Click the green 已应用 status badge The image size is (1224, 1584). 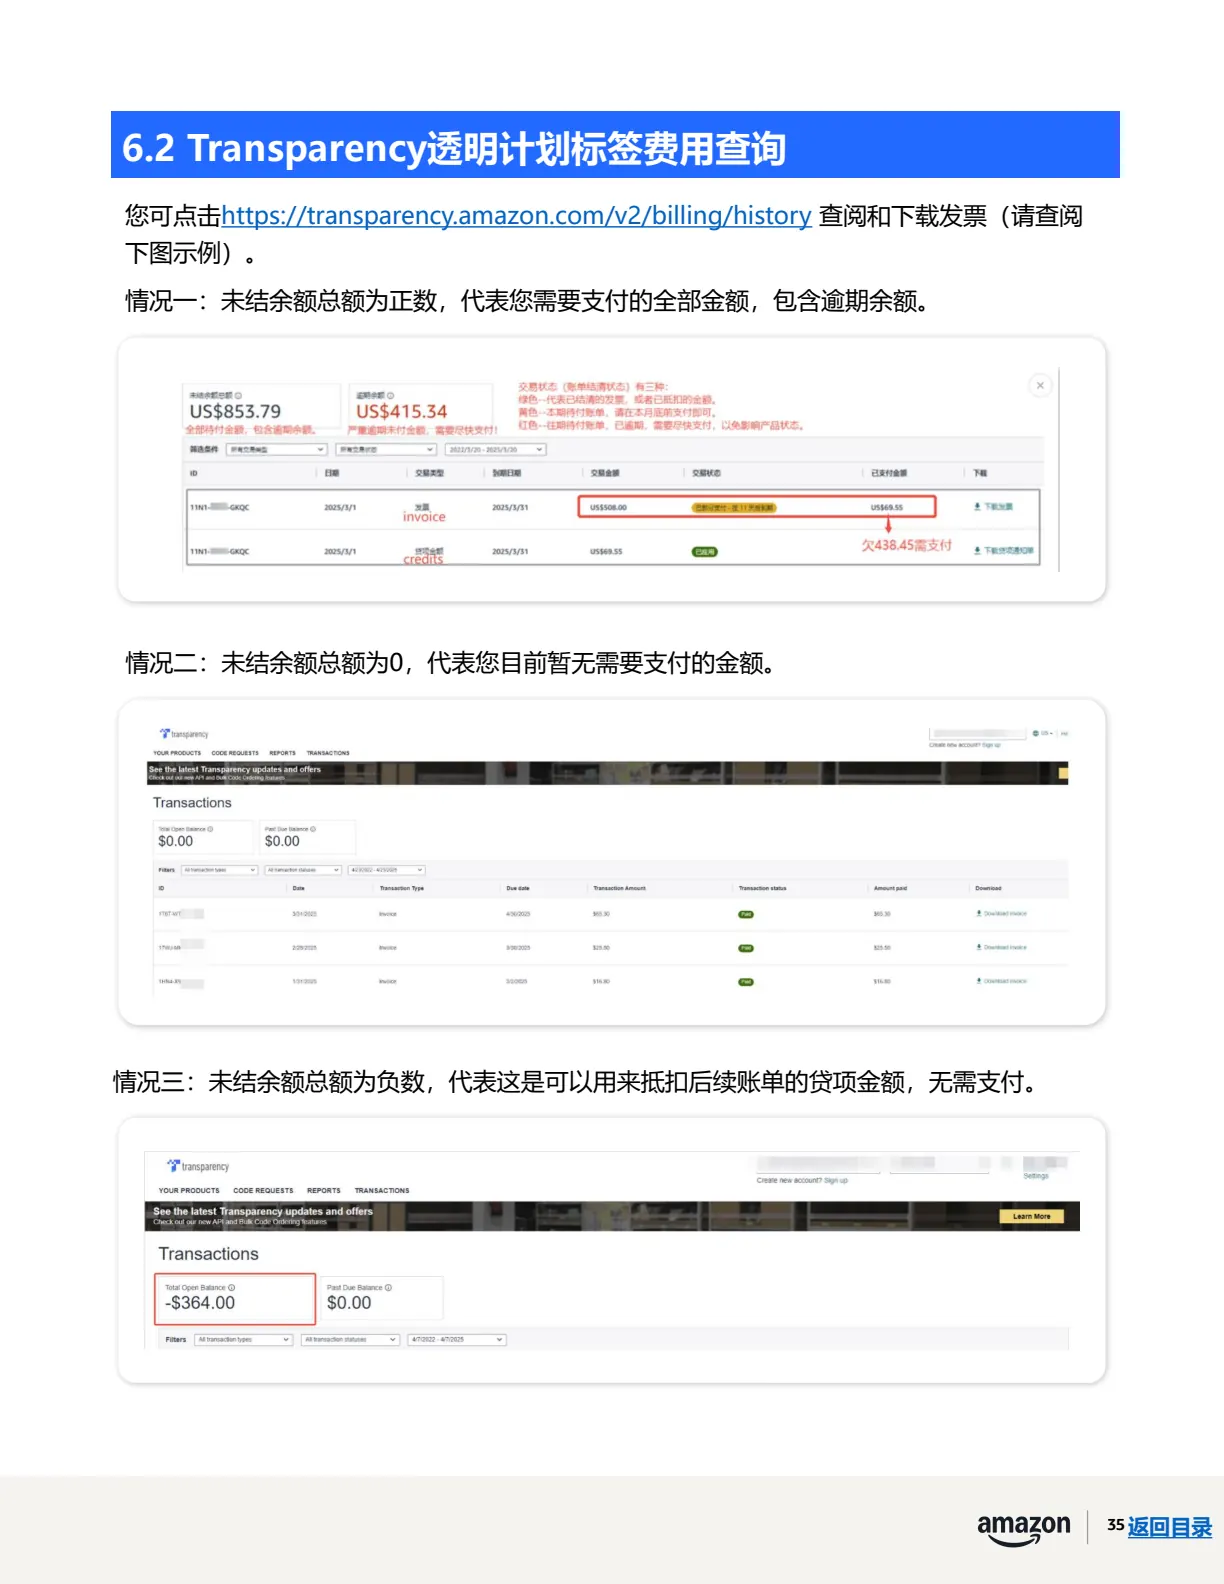704,552
